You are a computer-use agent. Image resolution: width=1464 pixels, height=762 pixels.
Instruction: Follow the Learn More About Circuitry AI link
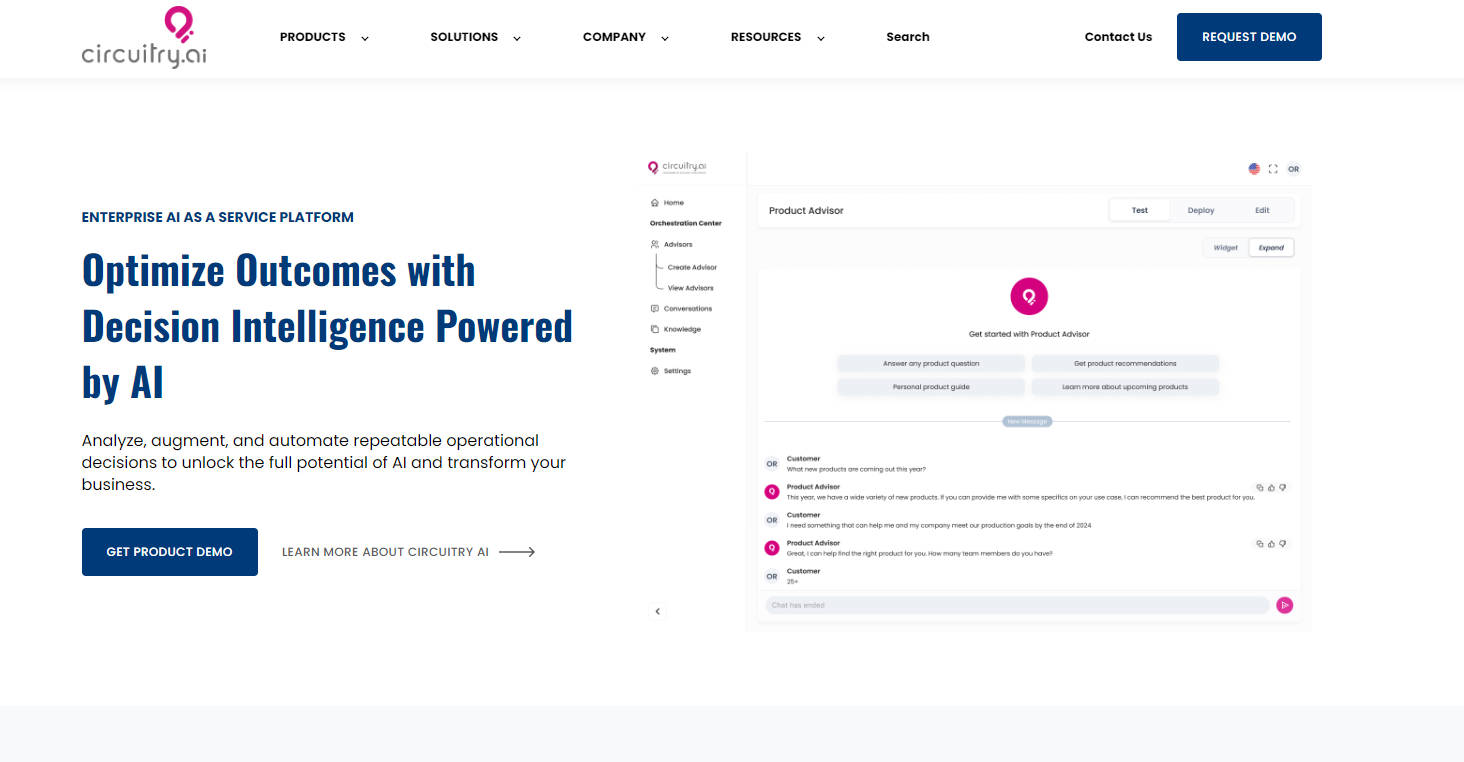tap(408, 552)
